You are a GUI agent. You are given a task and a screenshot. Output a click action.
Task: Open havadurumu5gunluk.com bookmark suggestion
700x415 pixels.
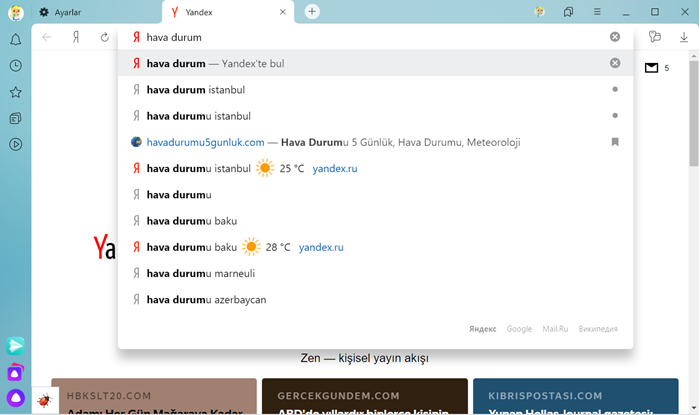click(x=375, y=142)
